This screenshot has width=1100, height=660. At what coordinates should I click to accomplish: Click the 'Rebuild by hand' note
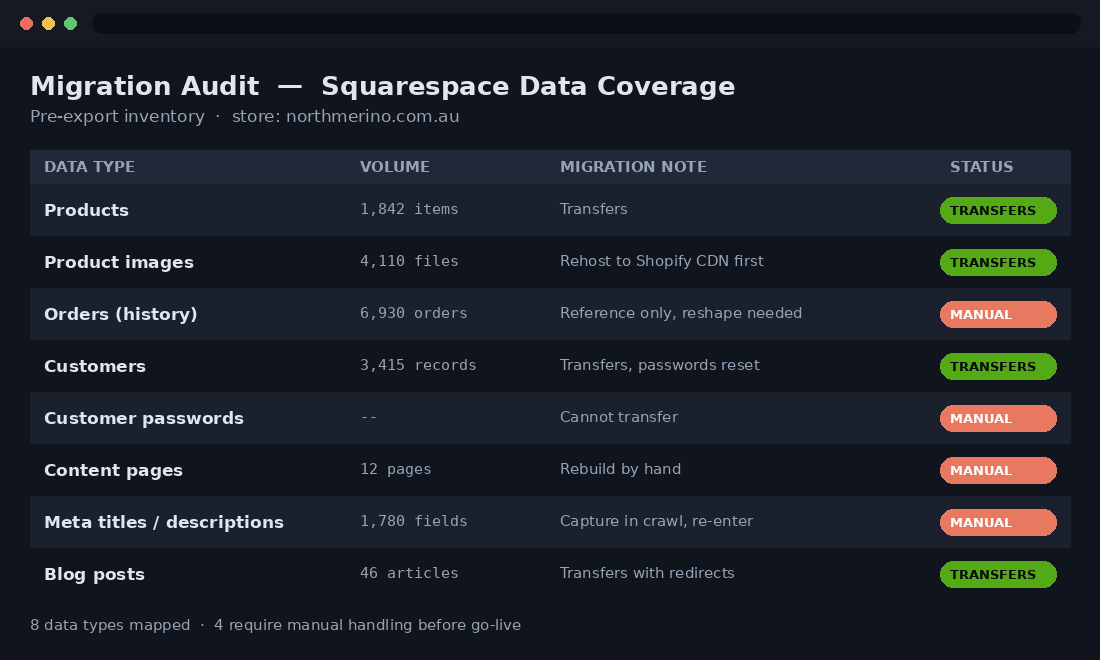coord(620,469)
